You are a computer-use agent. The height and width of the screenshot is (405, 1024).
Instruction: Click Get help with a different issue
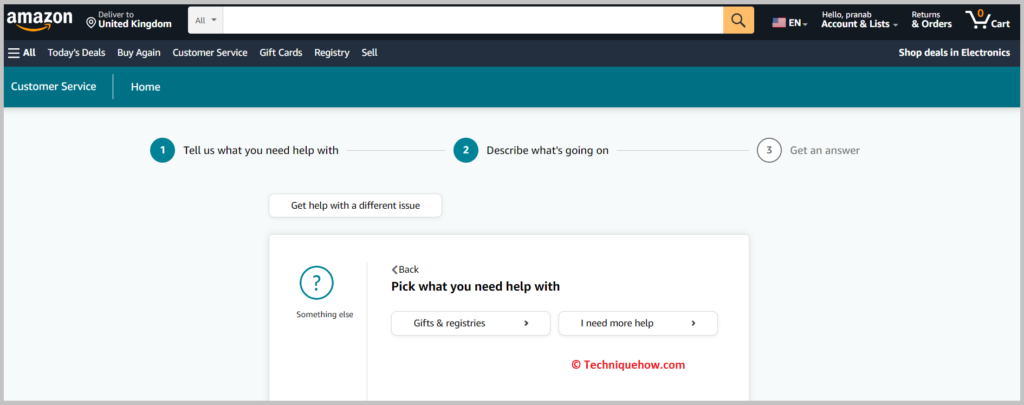tap(355, 205)
